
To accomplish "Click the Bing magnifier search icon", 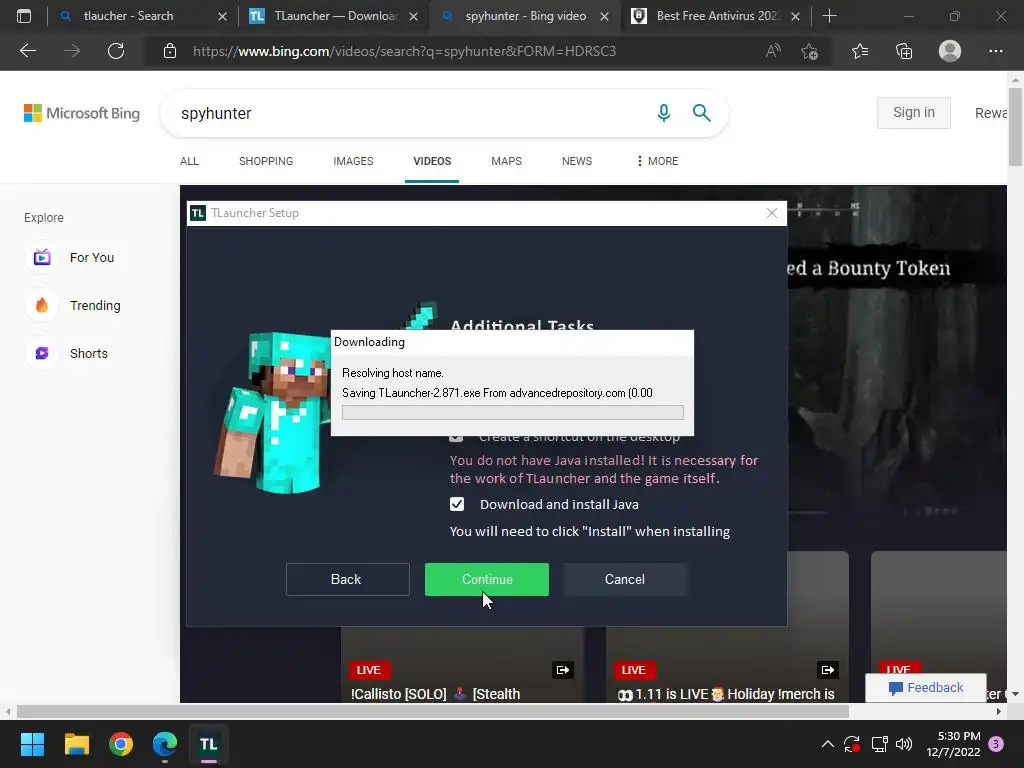I will (x=701, y=113).
